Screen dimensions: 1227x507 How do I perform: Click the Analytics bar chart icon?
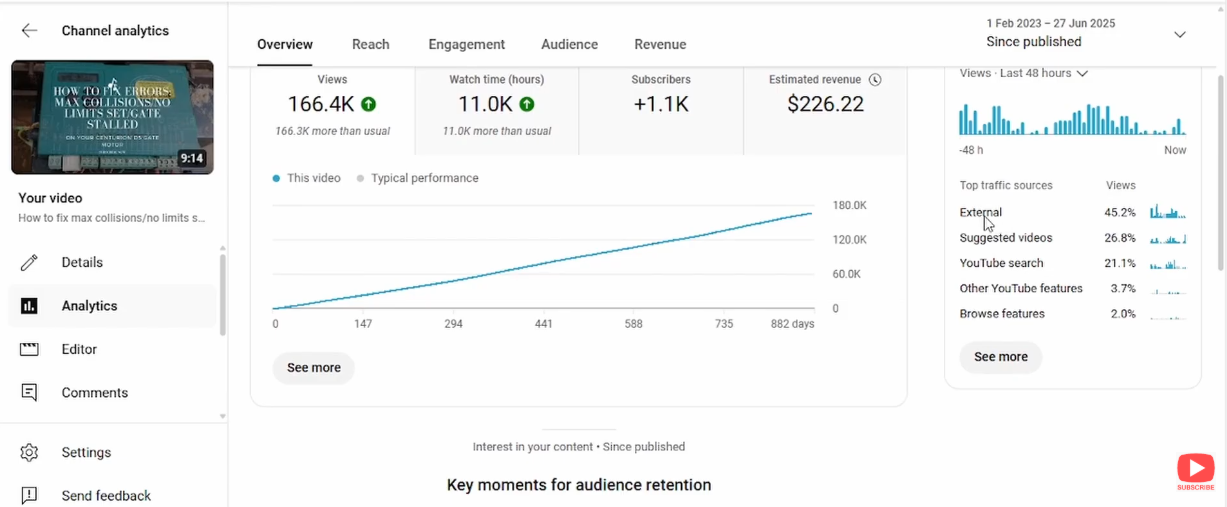(29, 306)
